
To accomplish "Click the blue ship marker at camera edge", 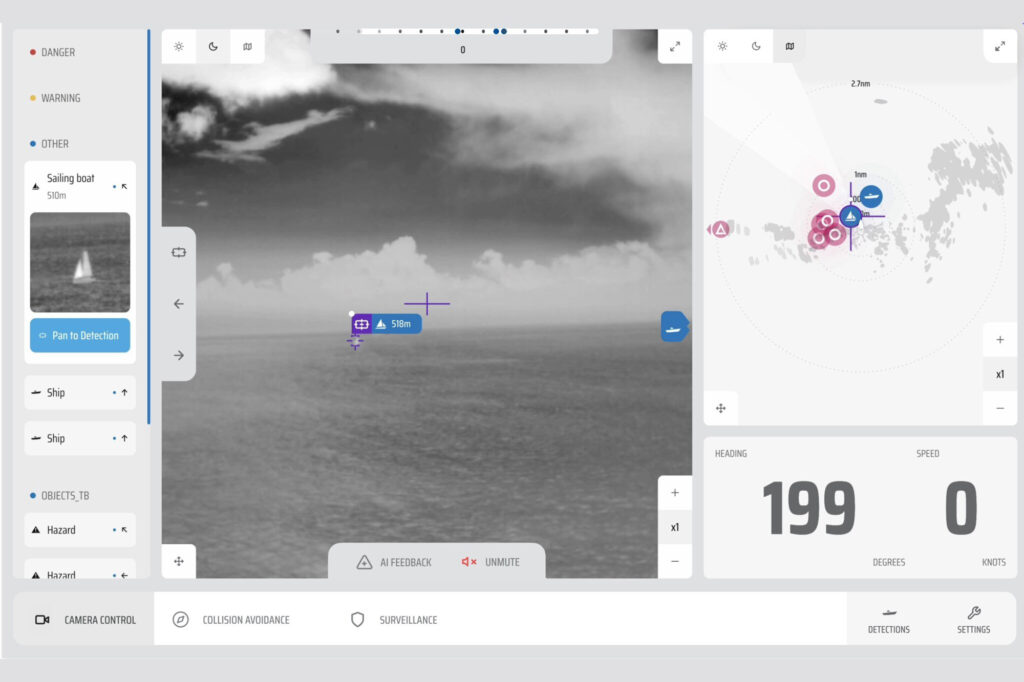I will 674,326.
